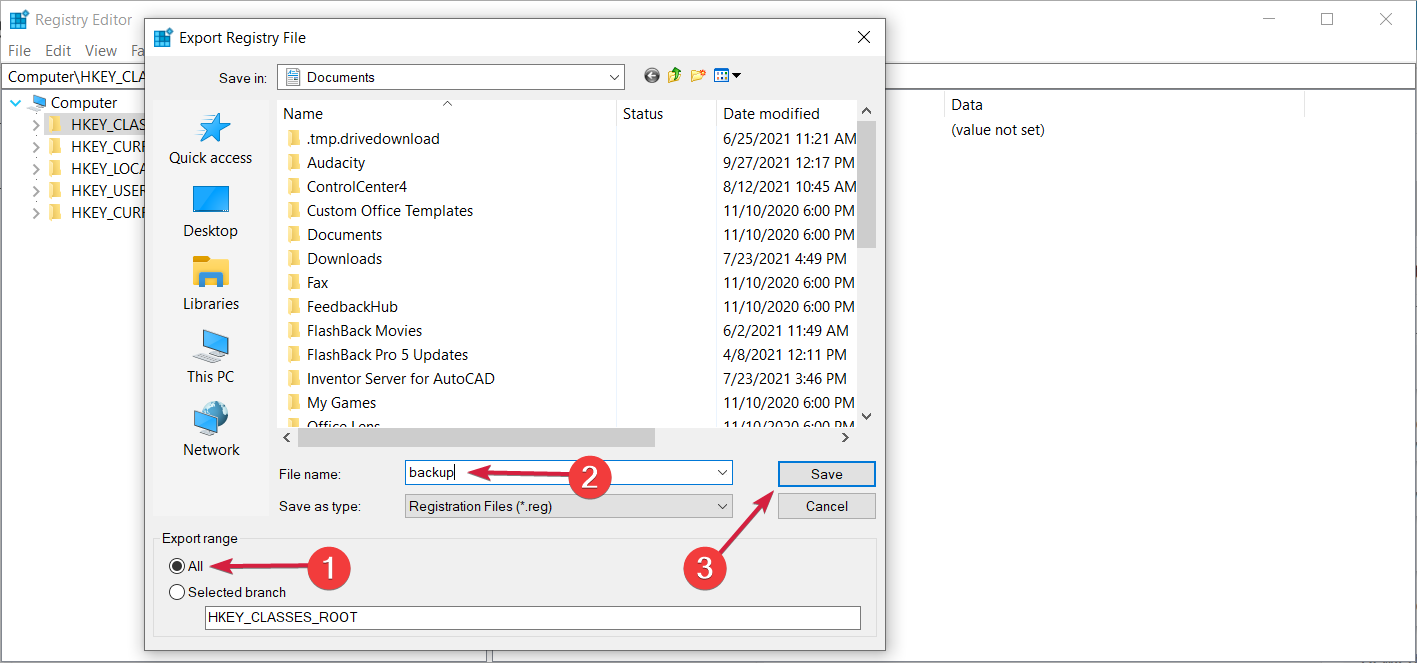Open Libraries in places bar
Viewport: 1417px width, 663px height.
pos(210,285)
